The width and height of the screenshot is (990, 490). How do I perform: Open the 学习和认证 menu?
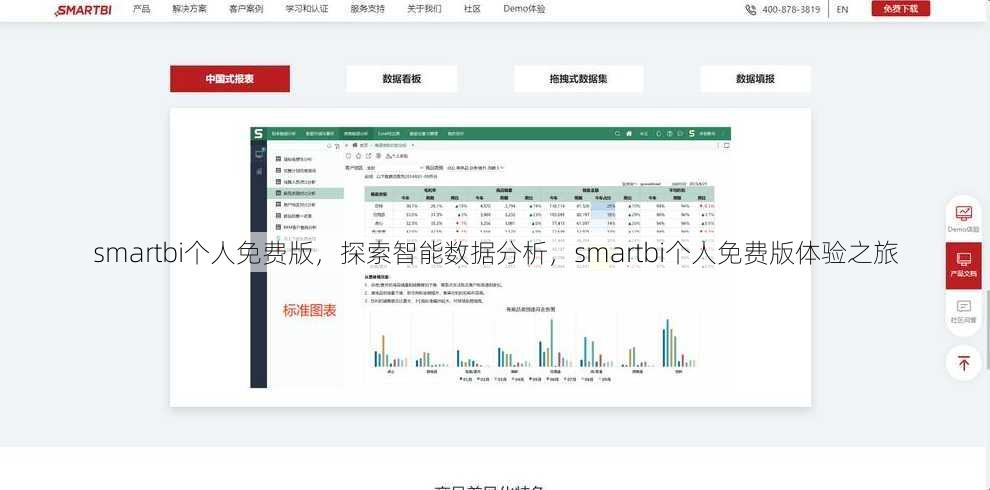(x=307, y=9)
